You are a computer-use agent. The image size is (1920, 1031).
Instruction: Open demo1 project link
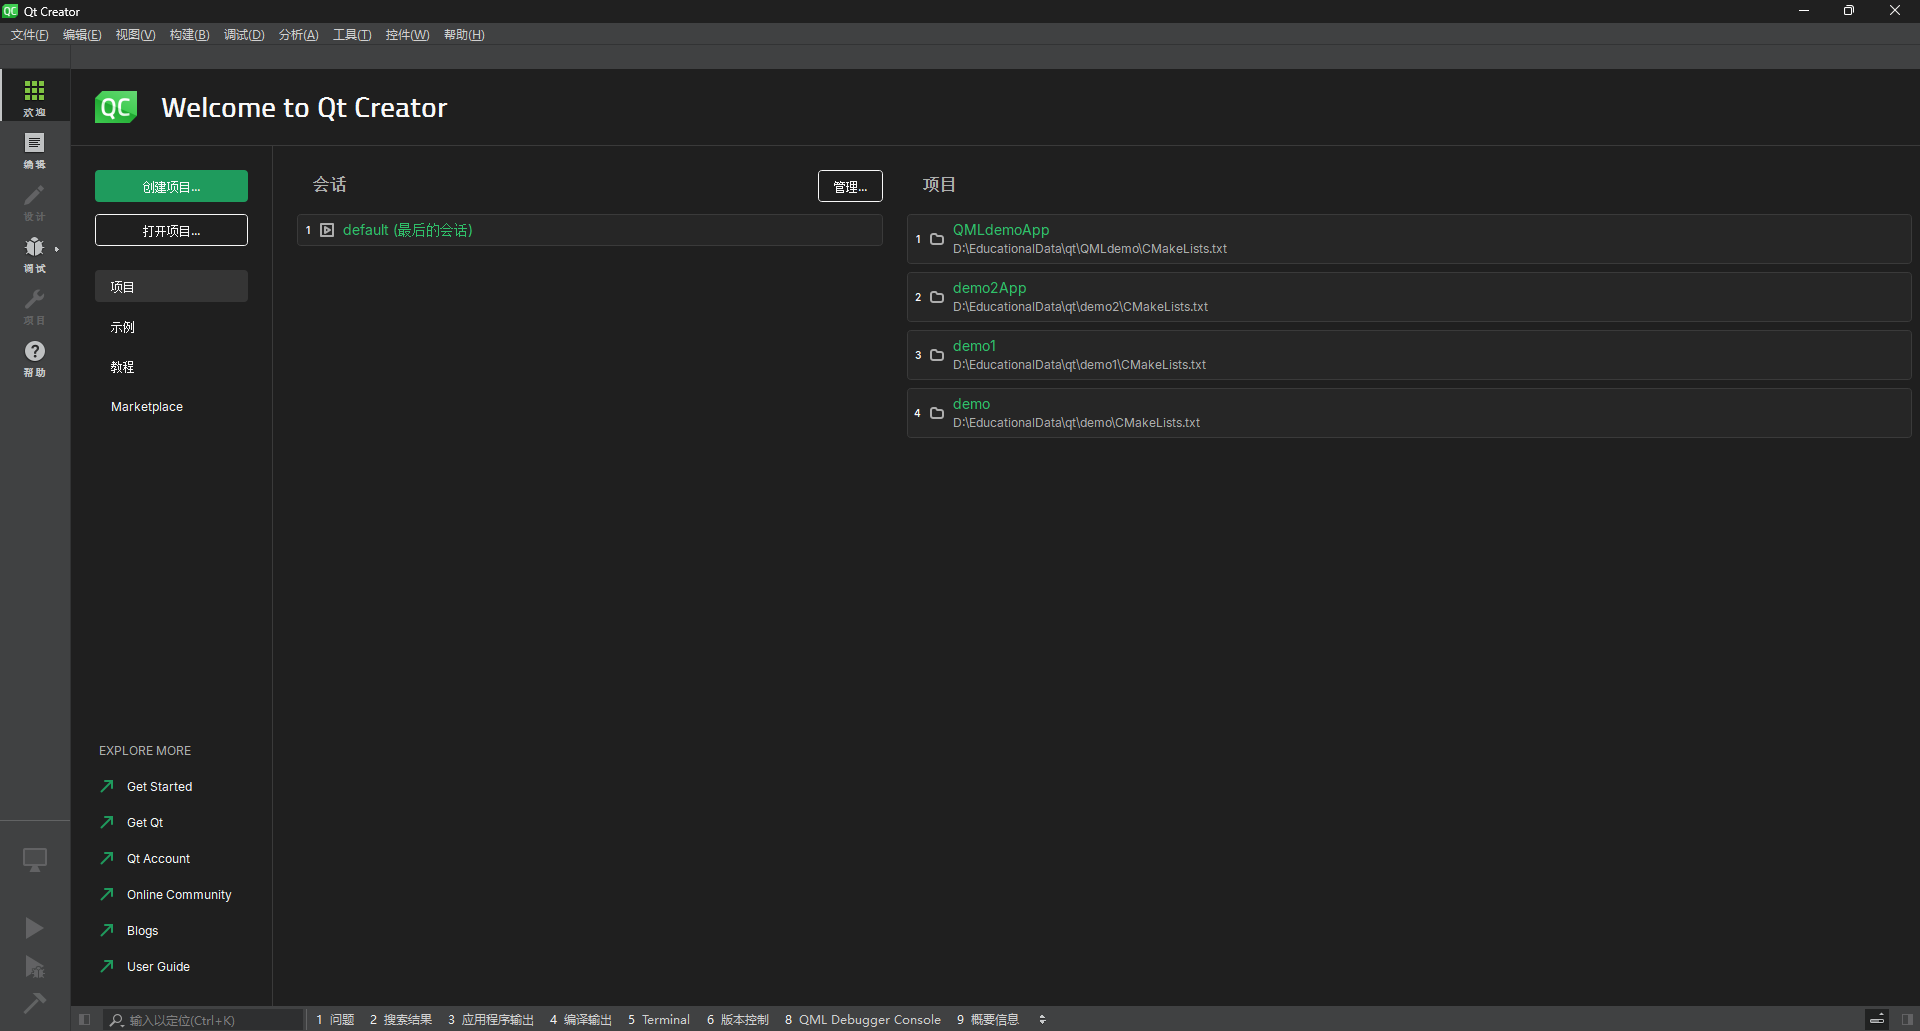pos(974,346)
